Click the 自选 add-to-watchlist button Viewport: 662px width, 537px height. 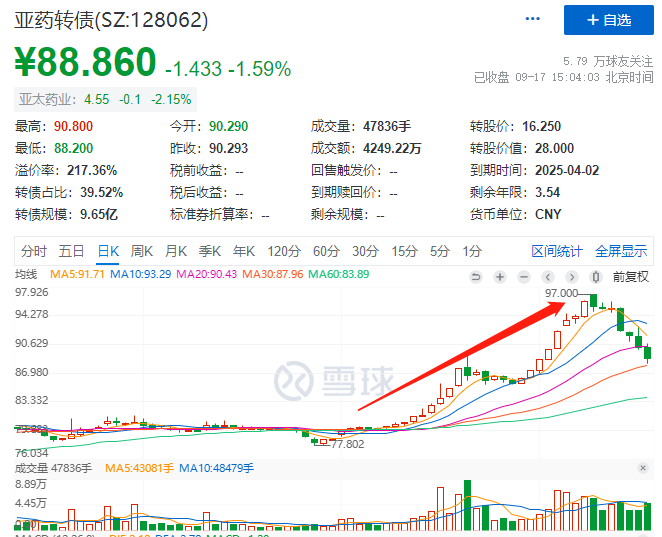click(608, 20)
